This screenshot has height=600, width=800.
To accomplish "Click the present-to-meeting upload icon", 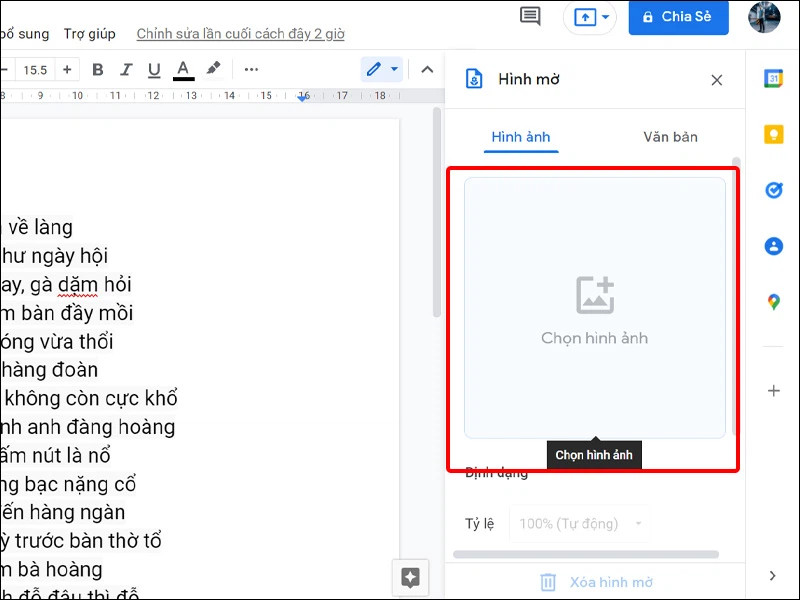I will pyautogui.click(x=585, y=17).
